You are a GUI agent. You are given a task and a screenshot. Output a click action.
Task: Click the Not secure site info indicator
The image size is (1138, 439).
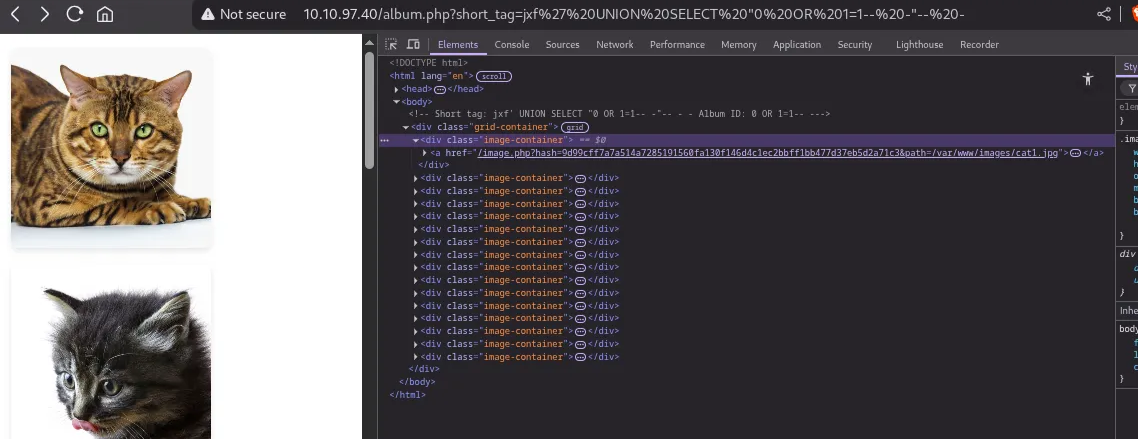pos(243,15)
